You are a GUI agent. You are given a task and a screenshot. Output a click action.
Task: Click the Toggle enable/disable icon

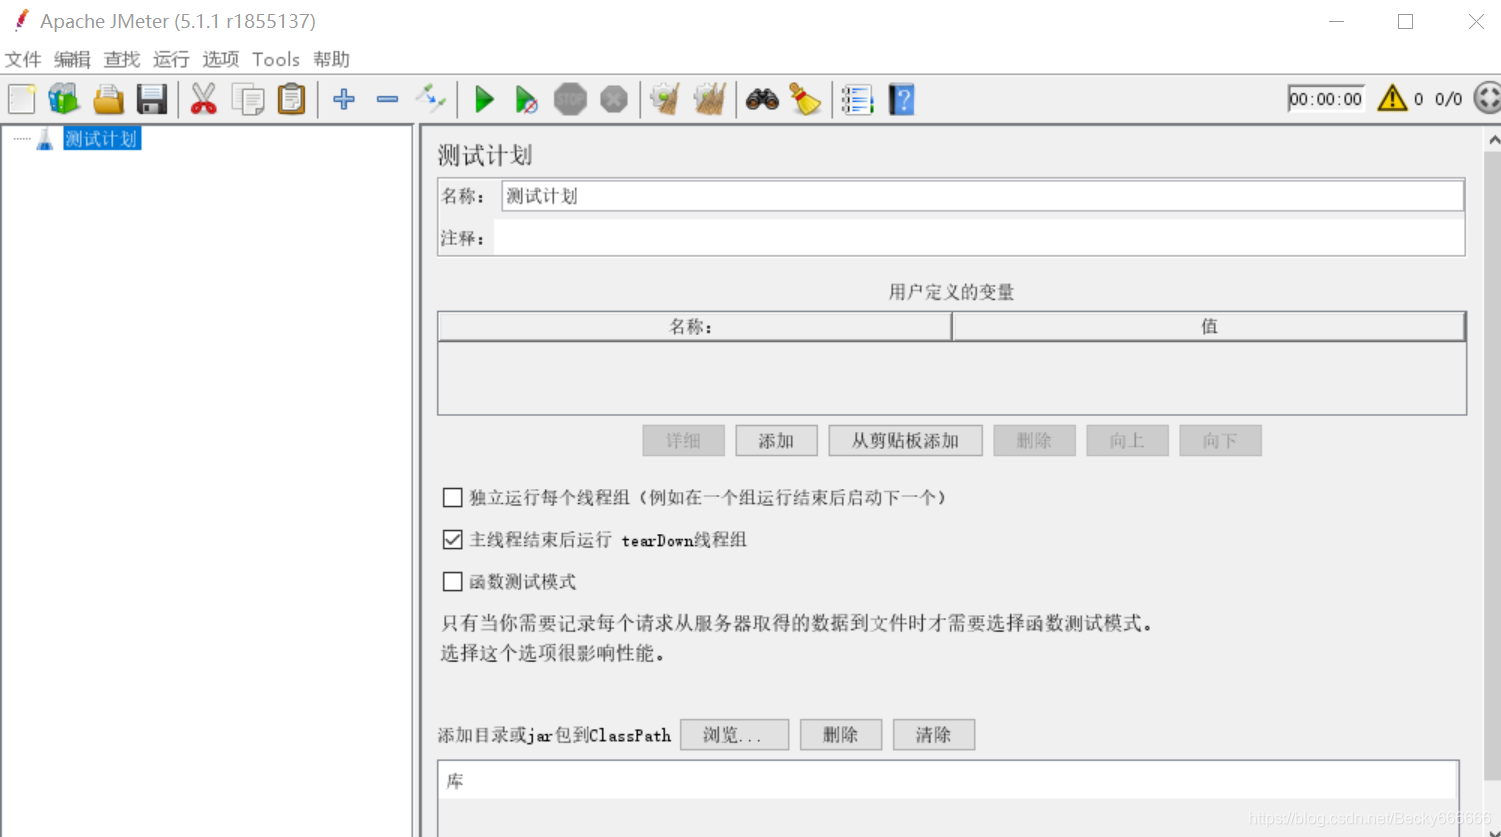pos(431,99)
